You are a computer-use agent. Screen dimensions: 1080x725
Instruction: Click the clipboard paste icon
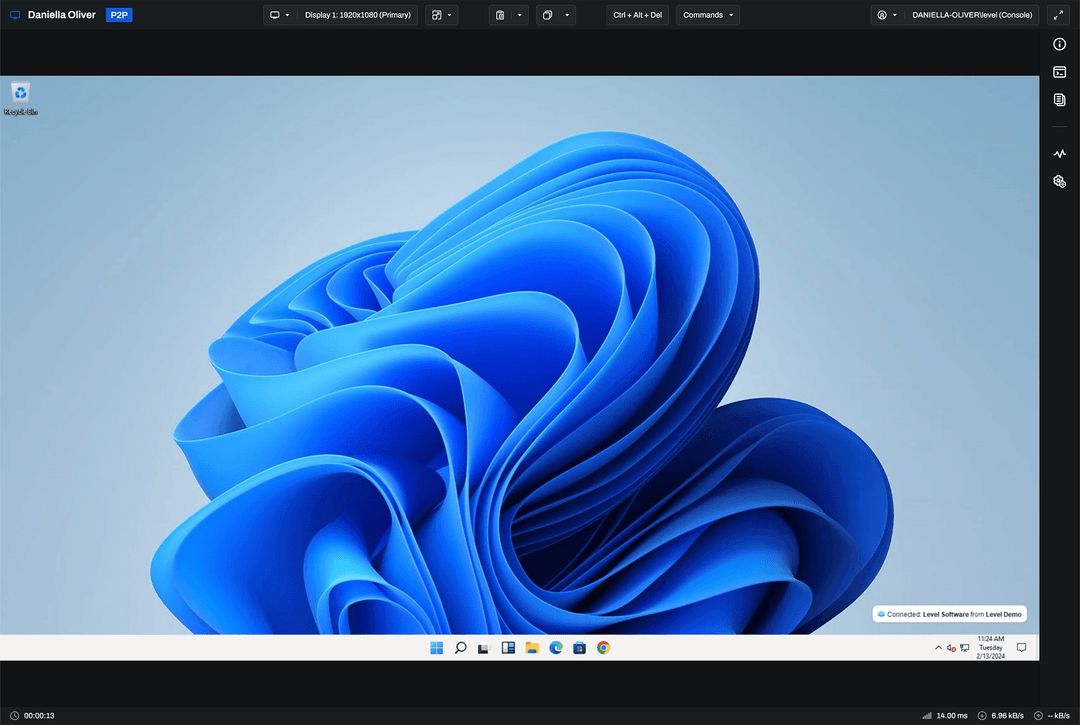[x=501, y=14]
